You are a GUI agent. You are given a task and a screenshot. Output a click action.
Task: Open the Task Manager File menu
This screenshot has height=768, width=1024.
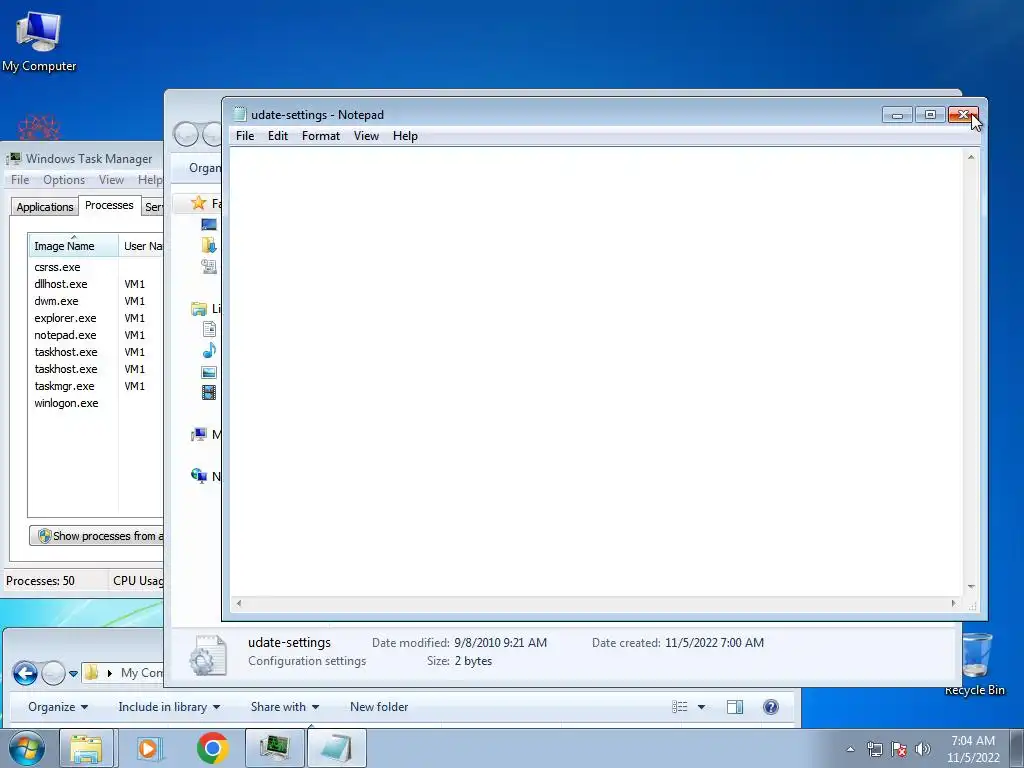point(20,180)
